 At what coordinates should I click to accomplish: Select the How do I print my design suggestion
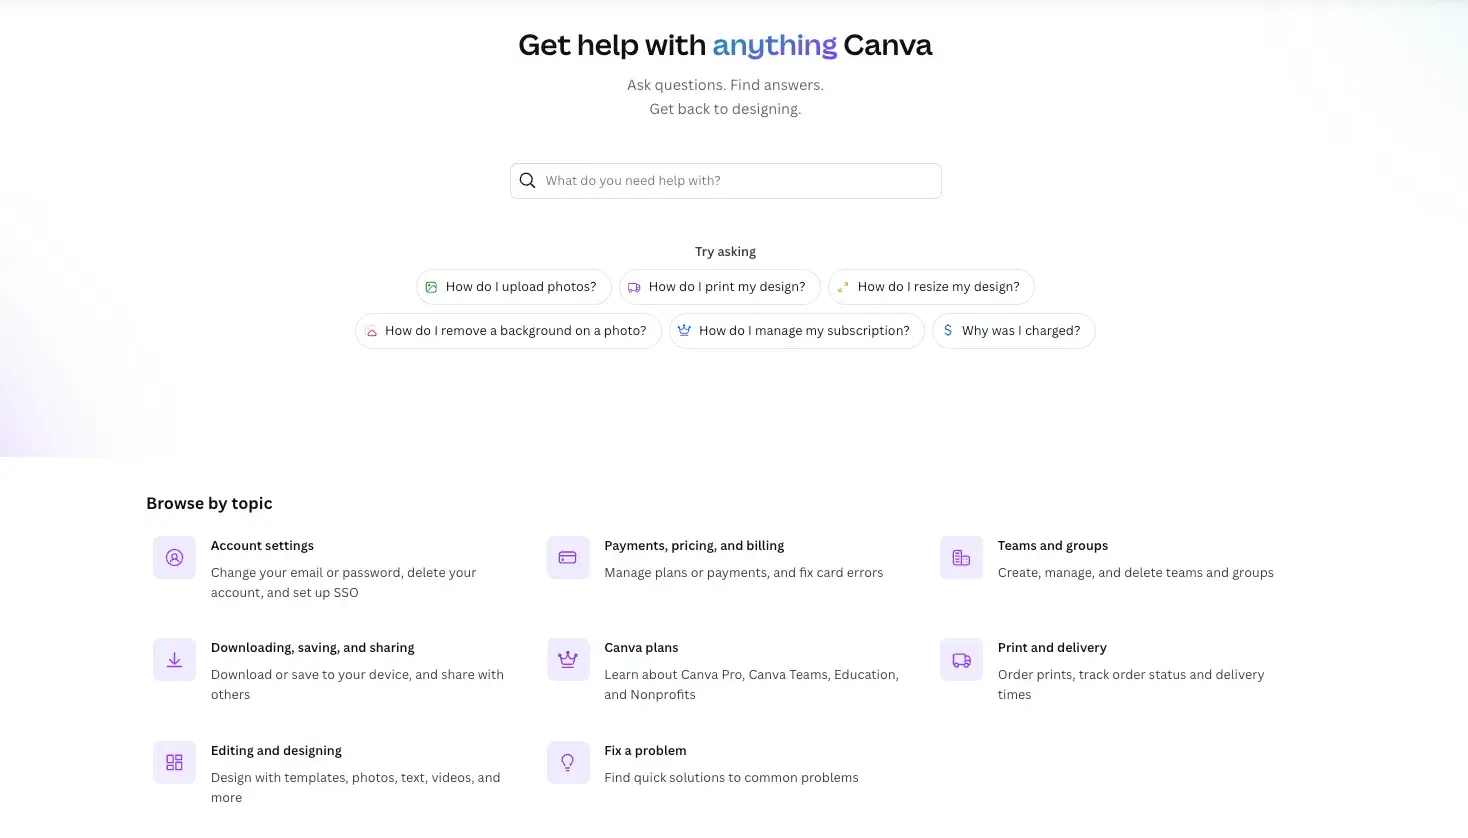click(x=719, y=286)
